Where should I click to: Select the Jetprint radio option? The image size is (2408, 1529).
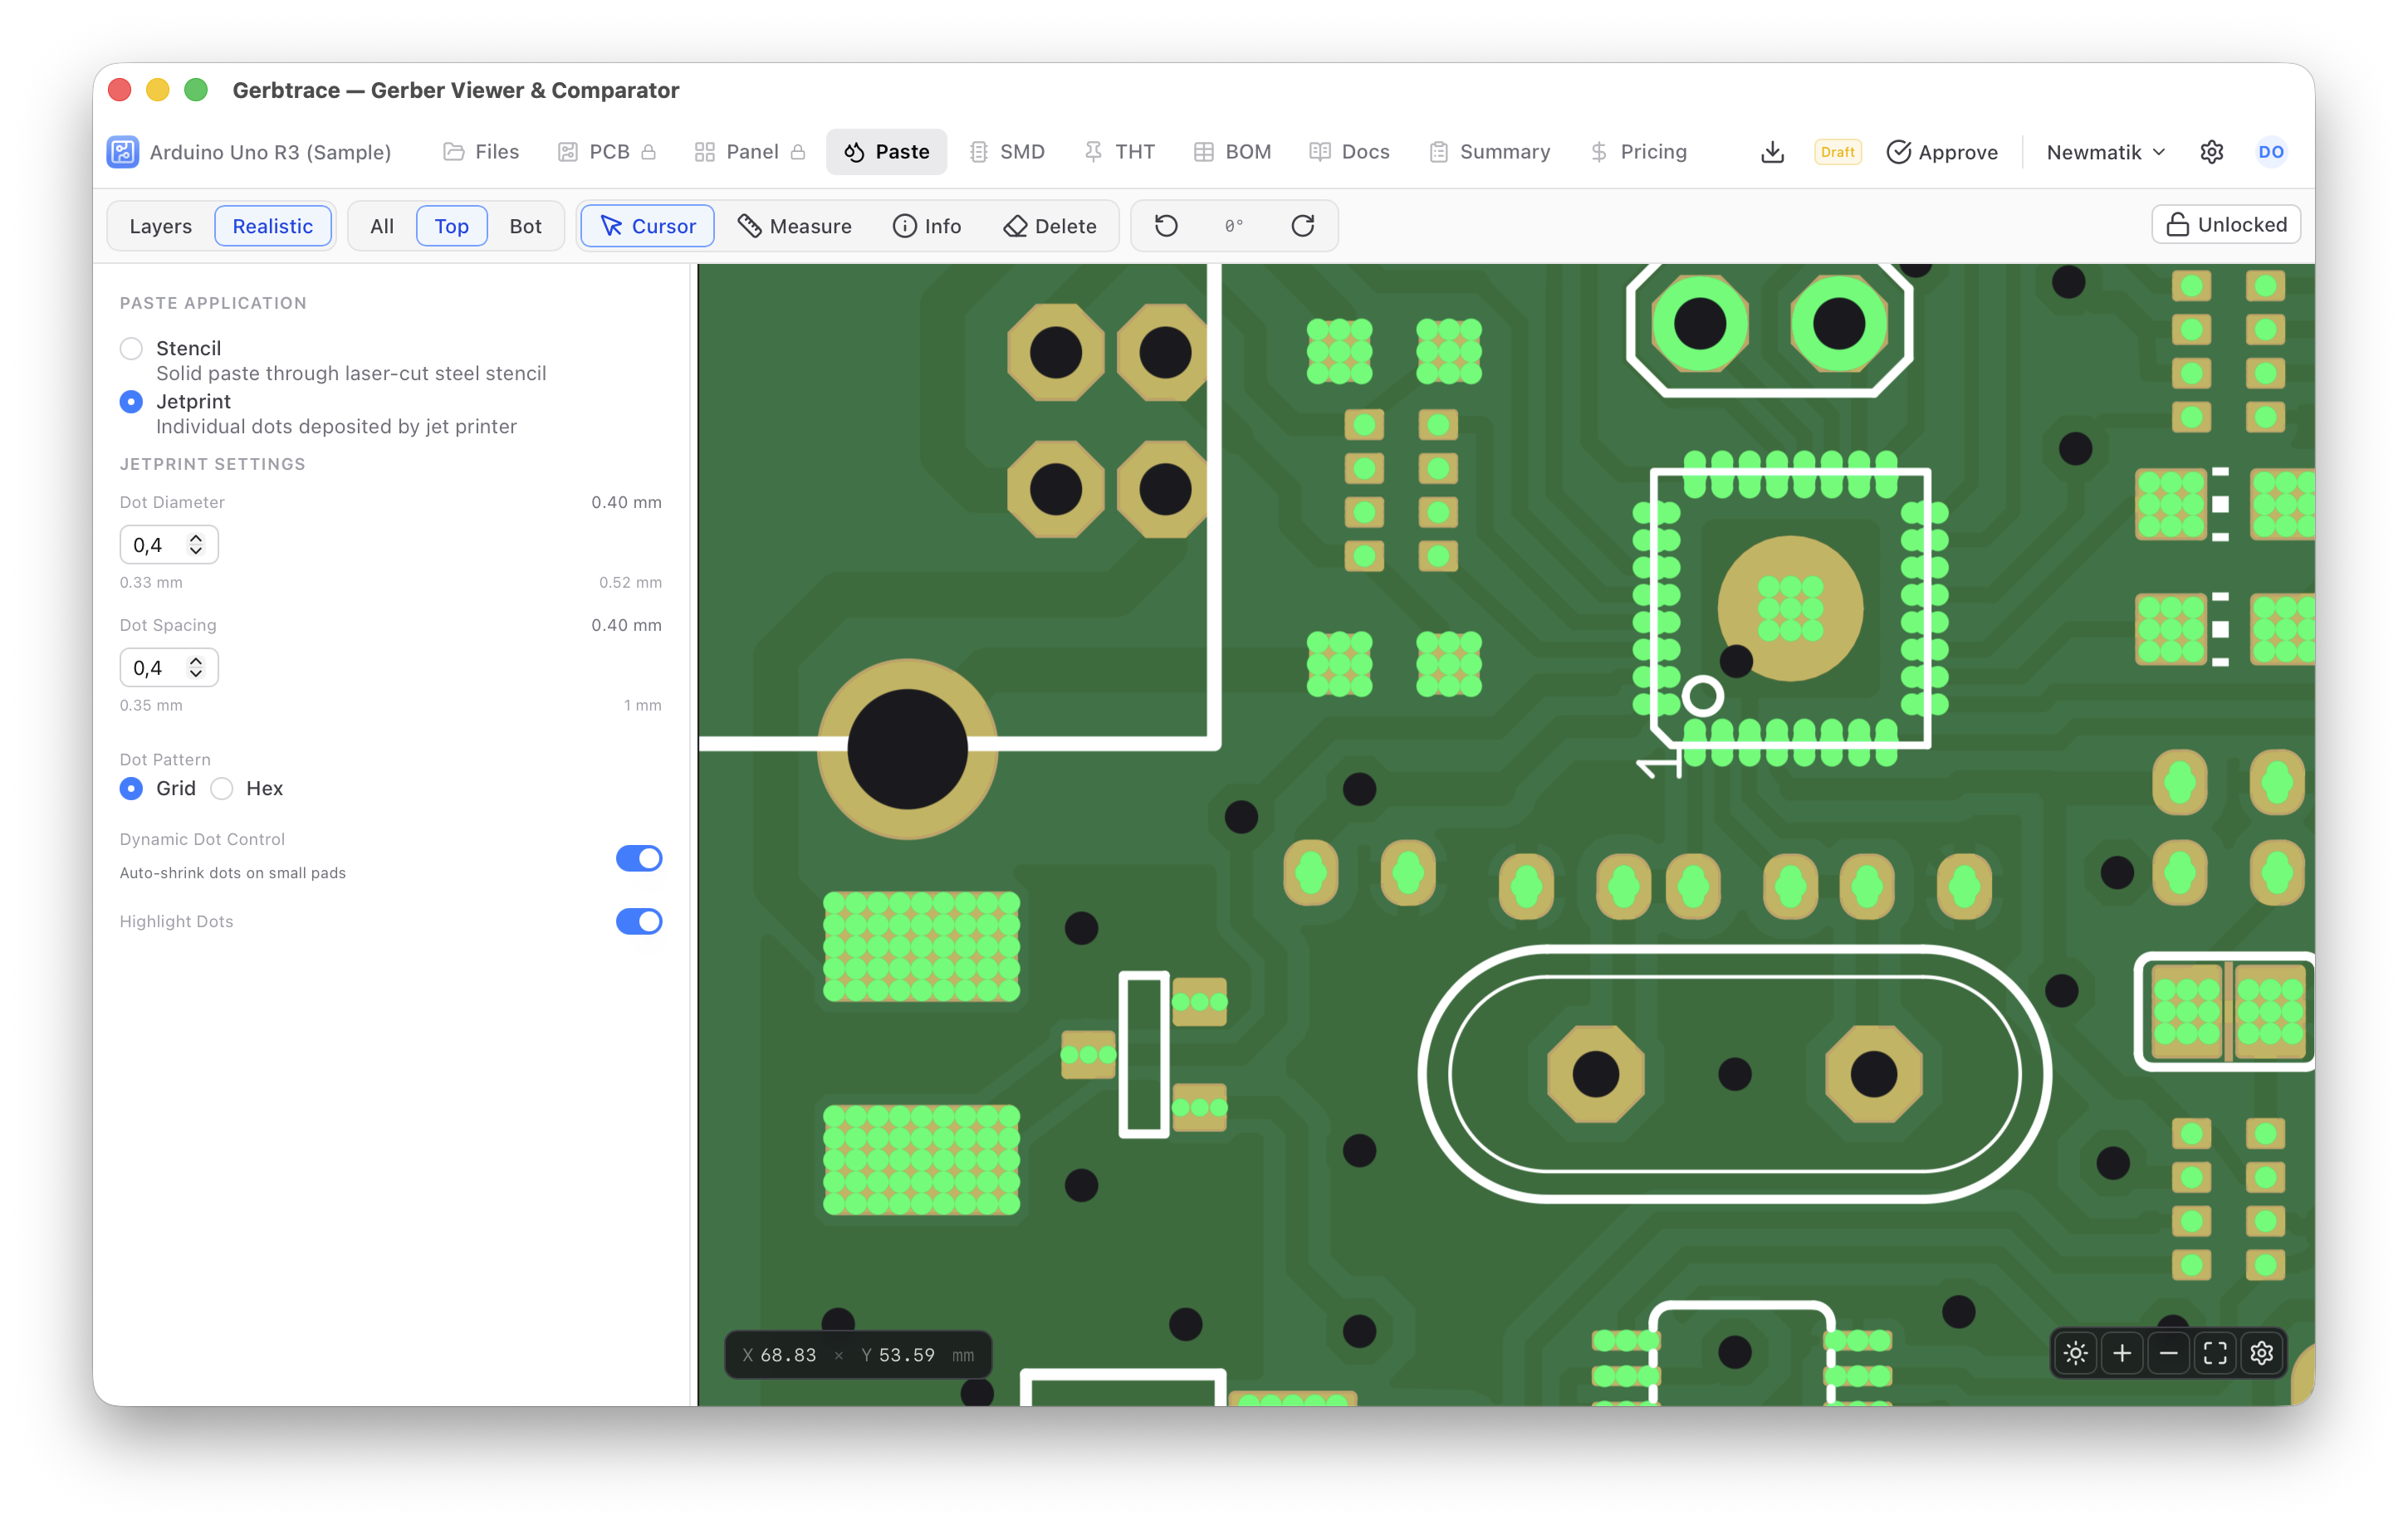131,401
